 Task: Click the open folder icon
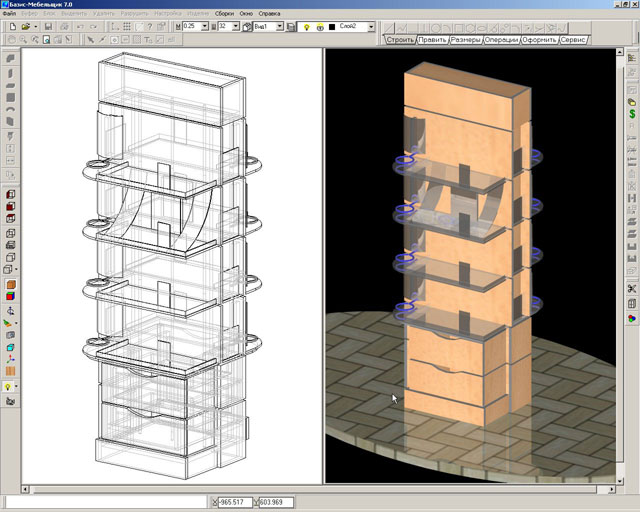25,27
